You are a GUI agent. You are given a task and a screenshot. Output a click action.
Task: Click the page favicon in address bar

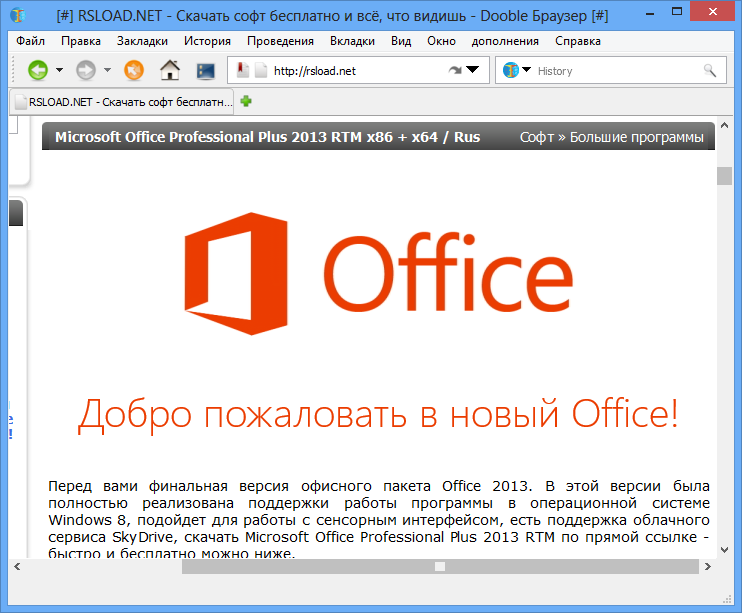point(261,71)
